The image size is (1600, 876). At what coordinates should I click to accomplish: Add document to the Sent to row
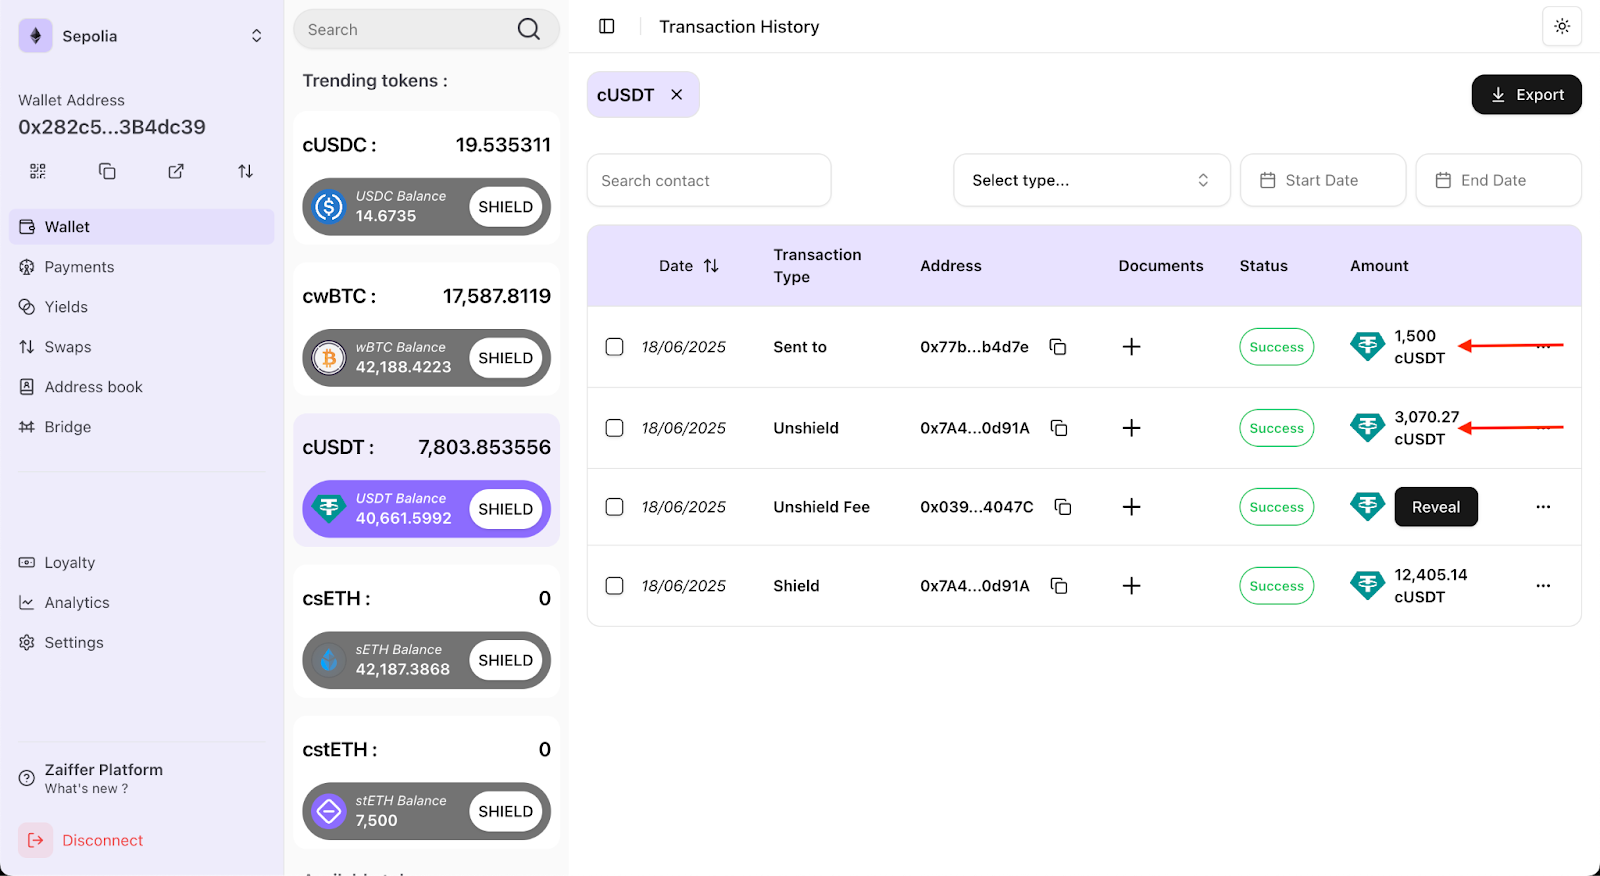(1131, 347)
